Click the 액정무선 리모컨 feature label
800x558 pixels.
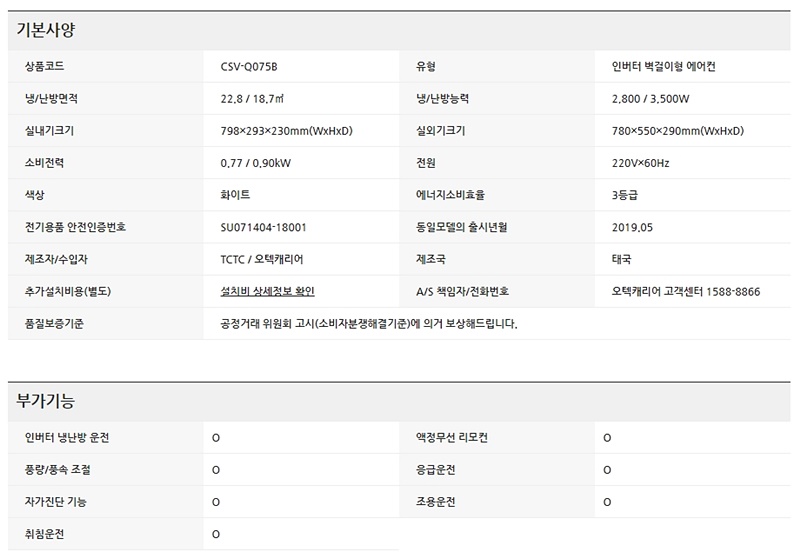452,438
